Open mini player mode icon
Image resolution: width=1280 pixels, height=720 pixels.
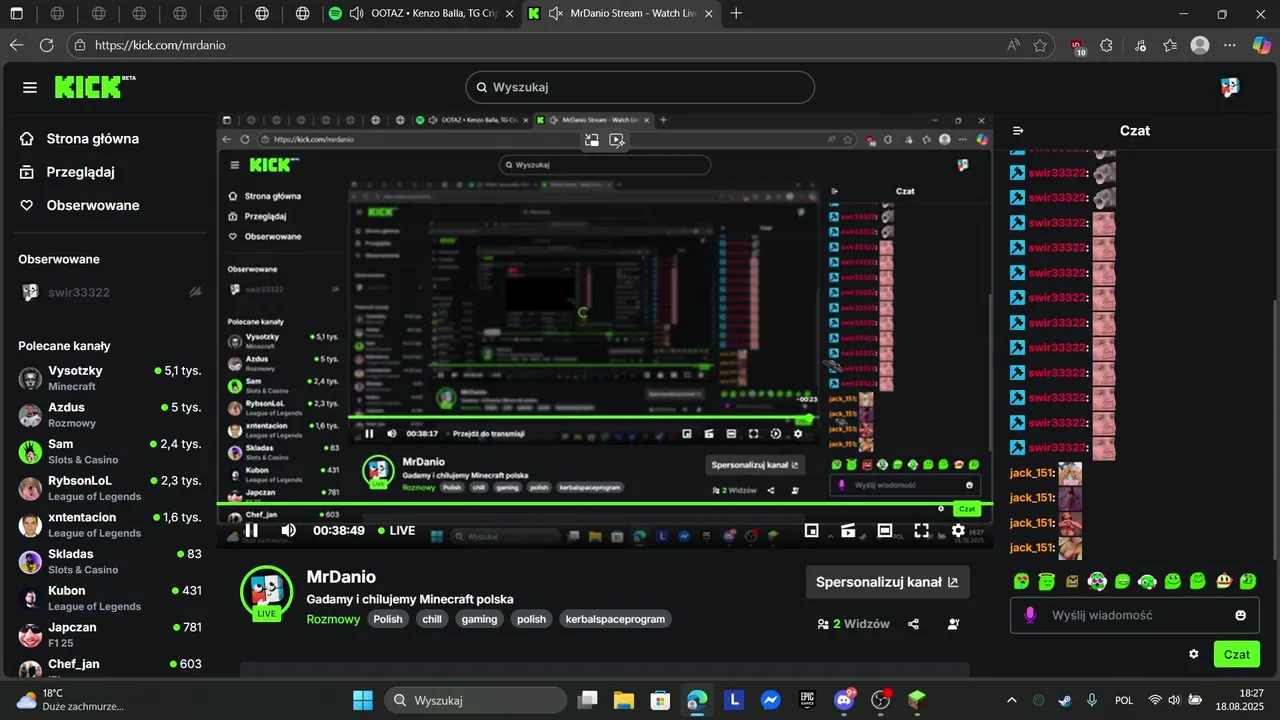click(x=812, y=530)
